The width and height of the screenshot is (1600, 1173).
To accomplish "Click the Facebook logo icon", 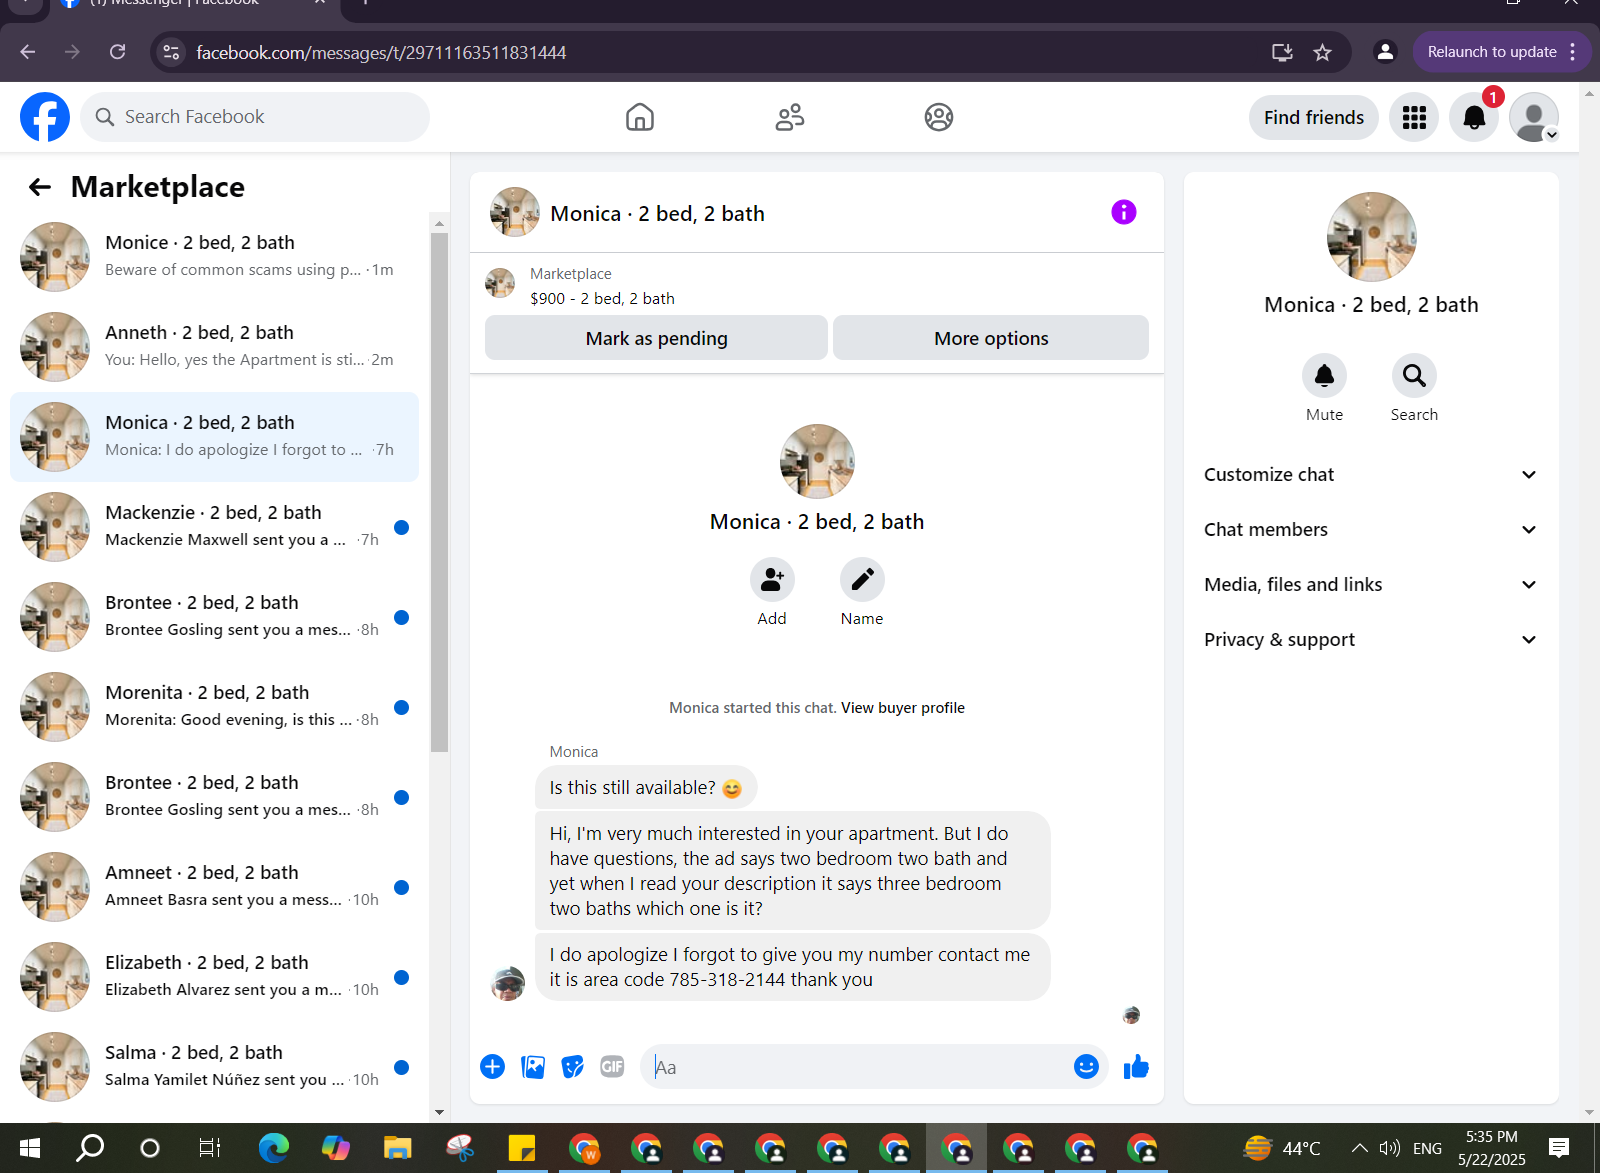I will 45,117.
